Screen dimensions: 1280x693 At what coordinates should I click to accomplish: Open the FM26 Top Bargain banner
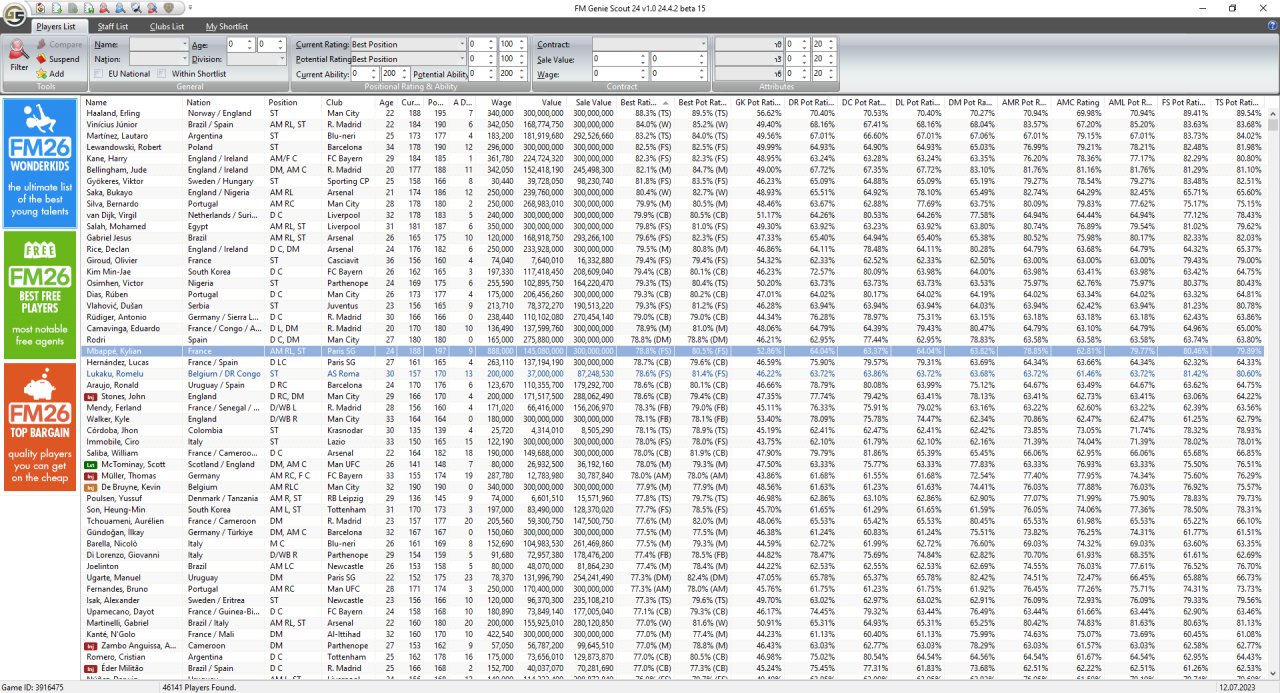tap(40, 426)
